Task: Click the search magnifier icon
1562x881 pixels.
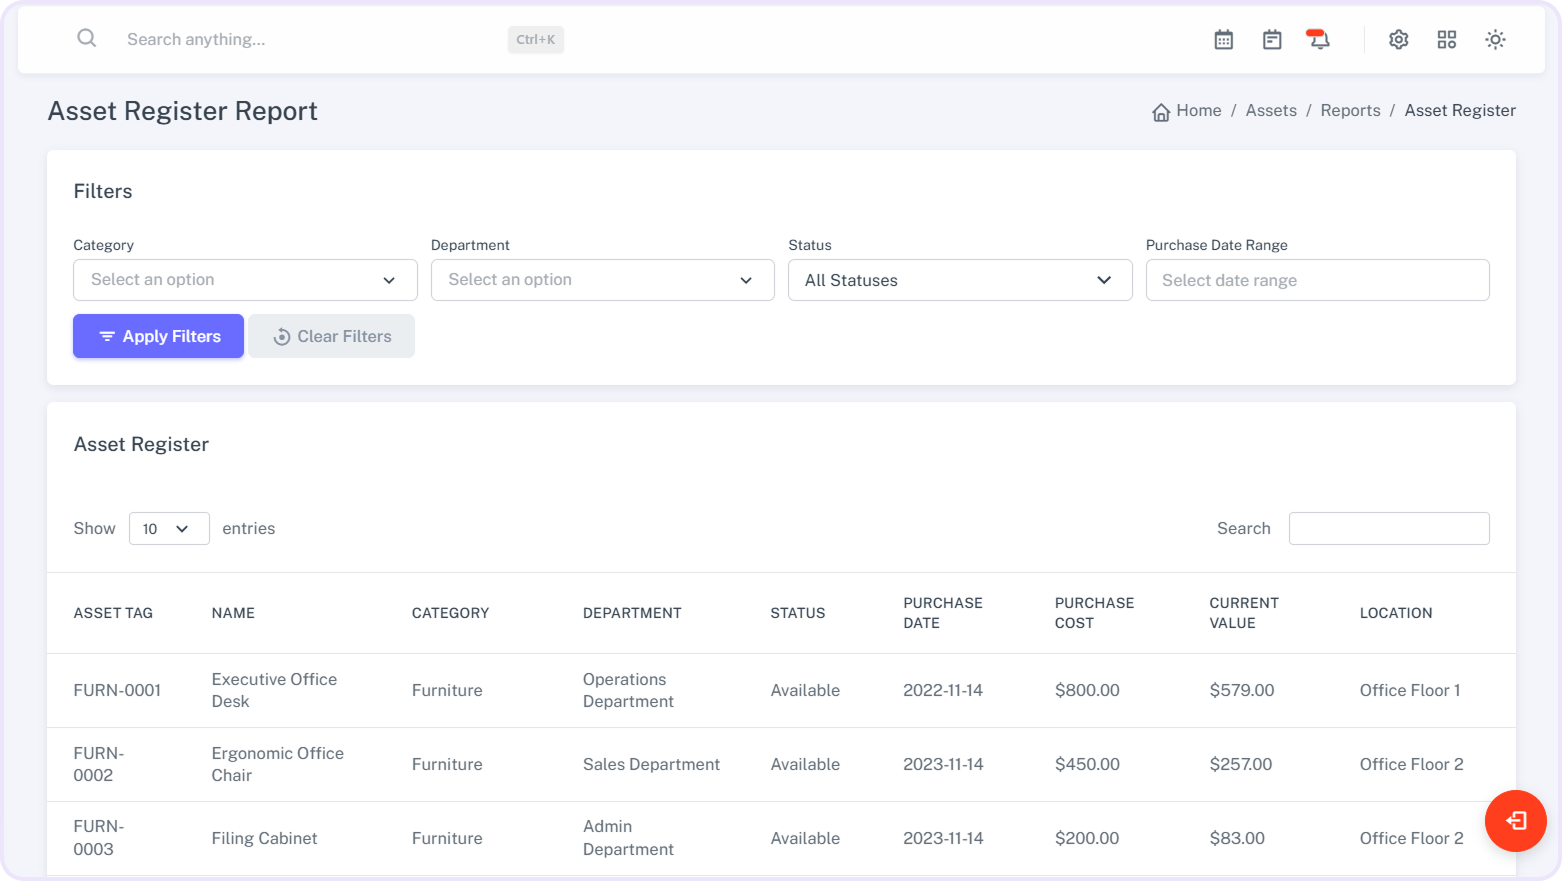Action: 87,39
